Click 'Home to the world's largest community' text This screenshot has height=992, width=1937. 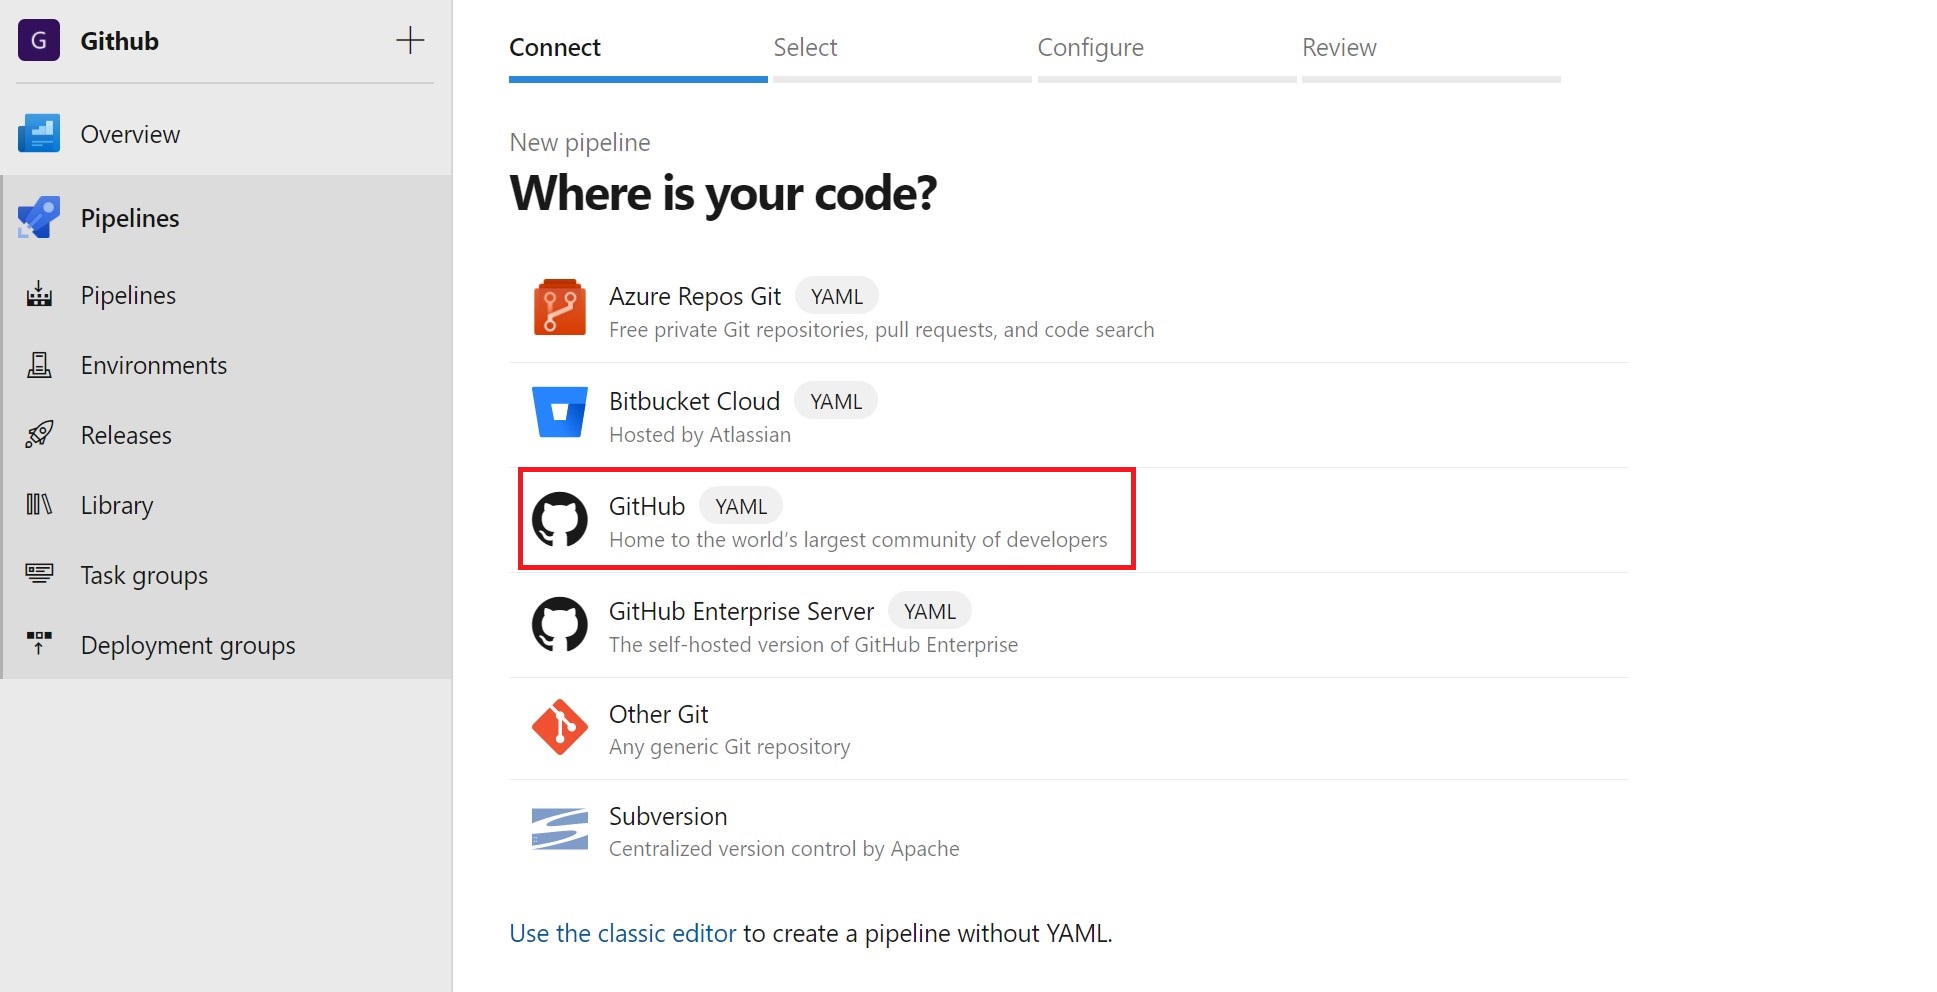click(858, 540)
